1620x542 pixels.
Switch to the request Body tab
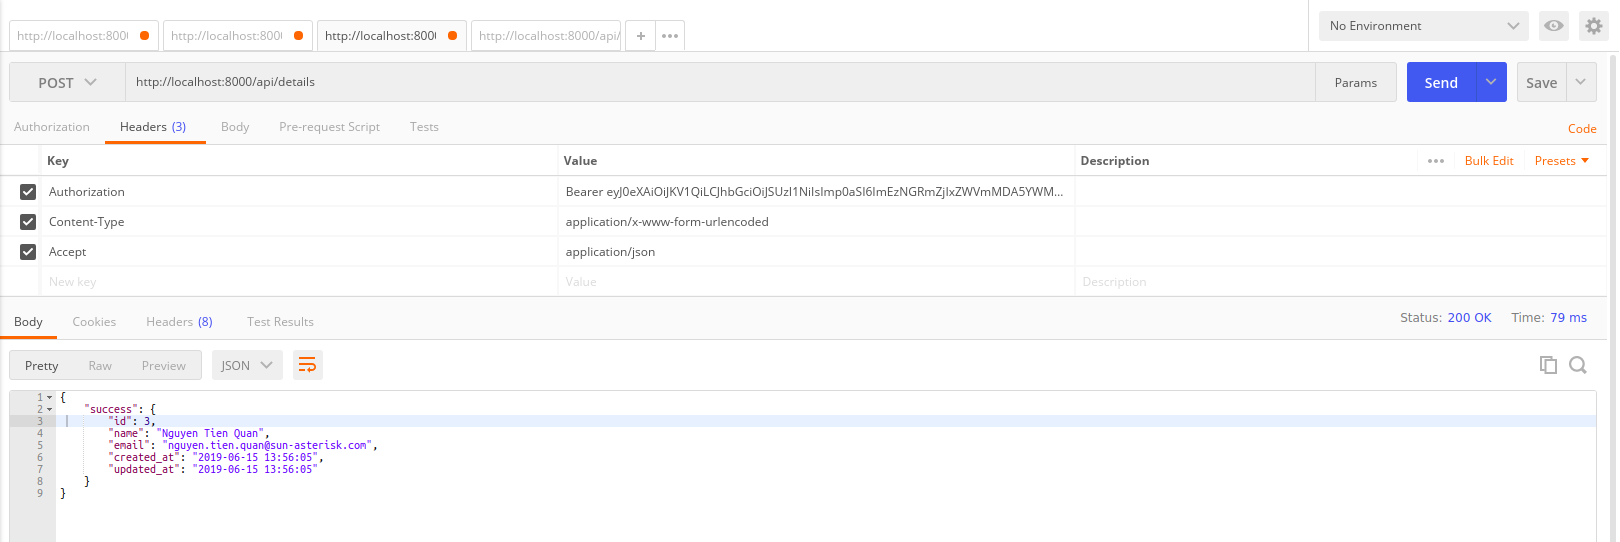pos(235,127)
